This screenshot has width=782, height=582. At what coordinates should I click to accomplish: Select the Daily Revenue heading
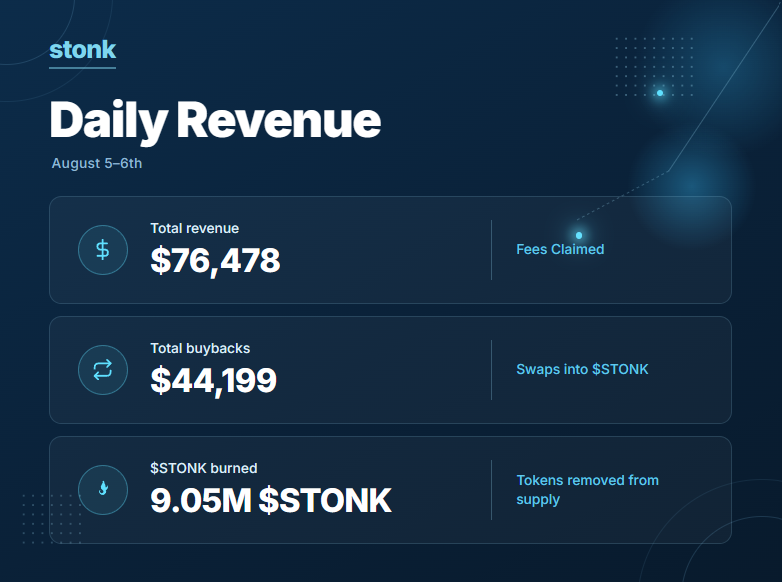click(x=215, y=121)
